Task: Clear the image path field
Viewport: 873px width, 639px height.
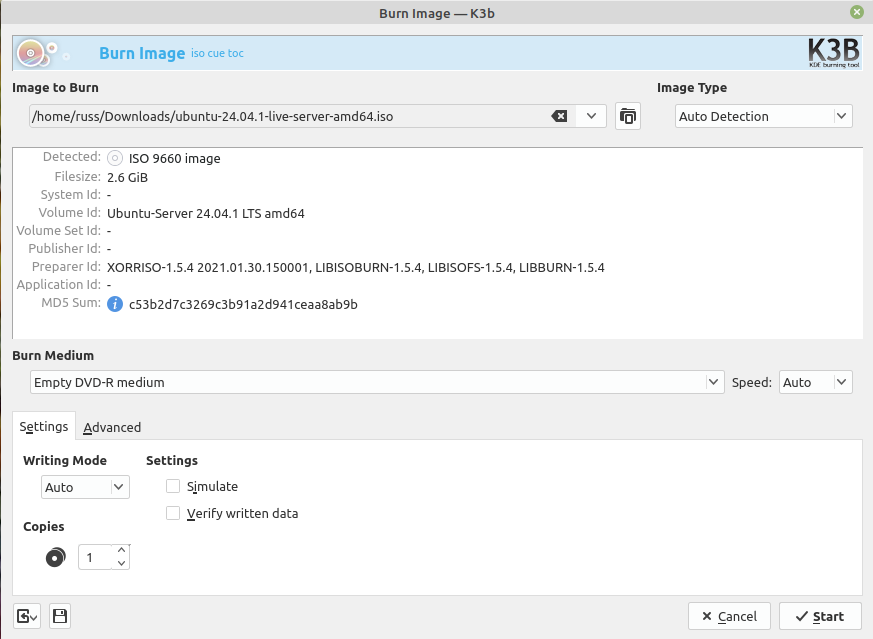Action: pos(559,116)
